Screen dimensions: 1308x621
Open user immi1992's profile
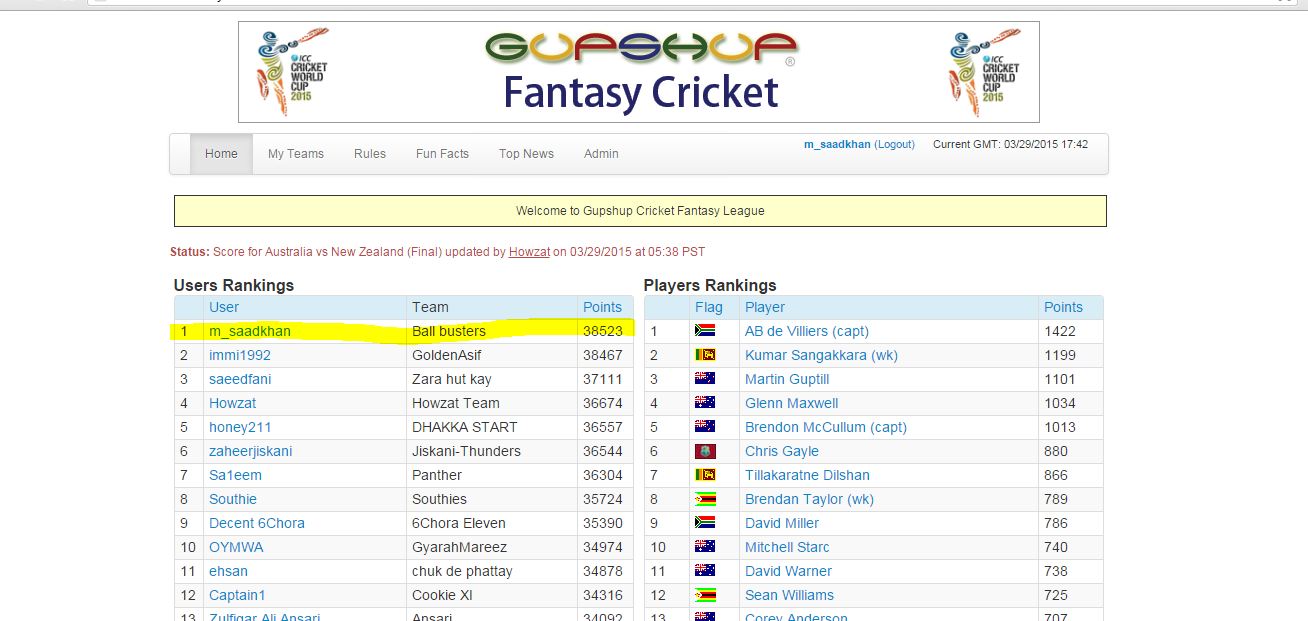pos(240,355)
